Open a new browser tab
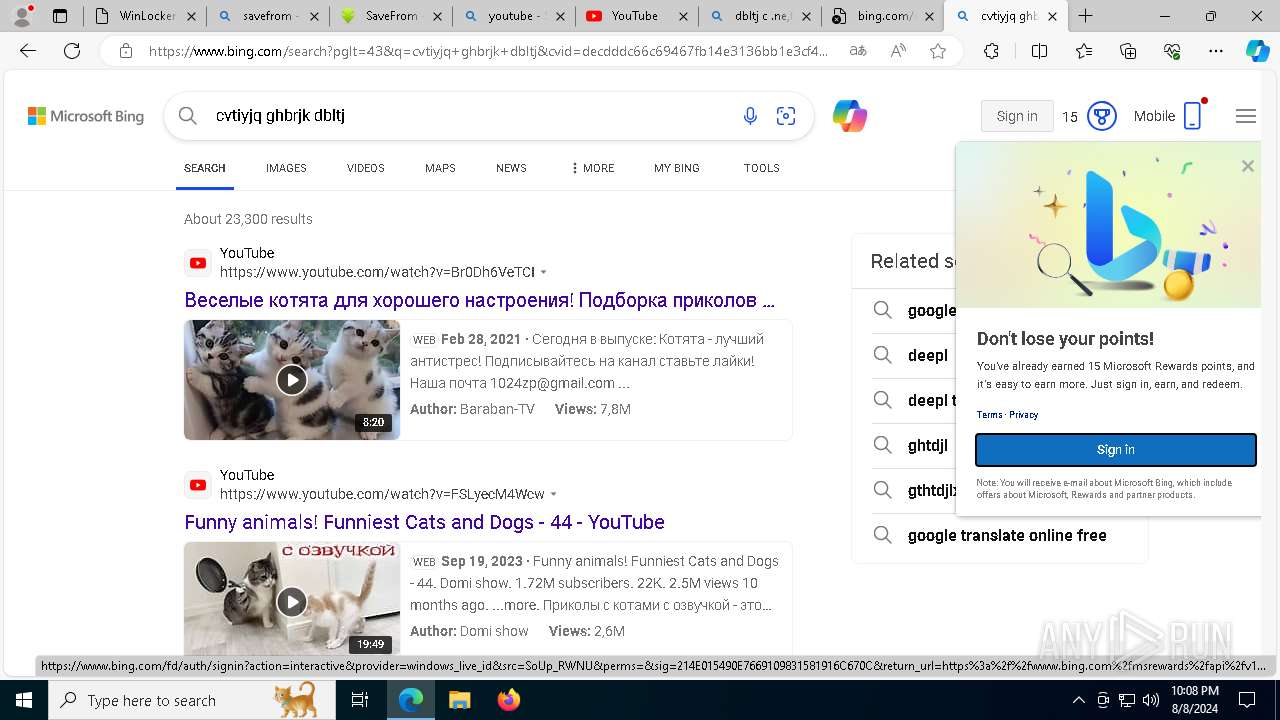 (x=1085, y=16)
